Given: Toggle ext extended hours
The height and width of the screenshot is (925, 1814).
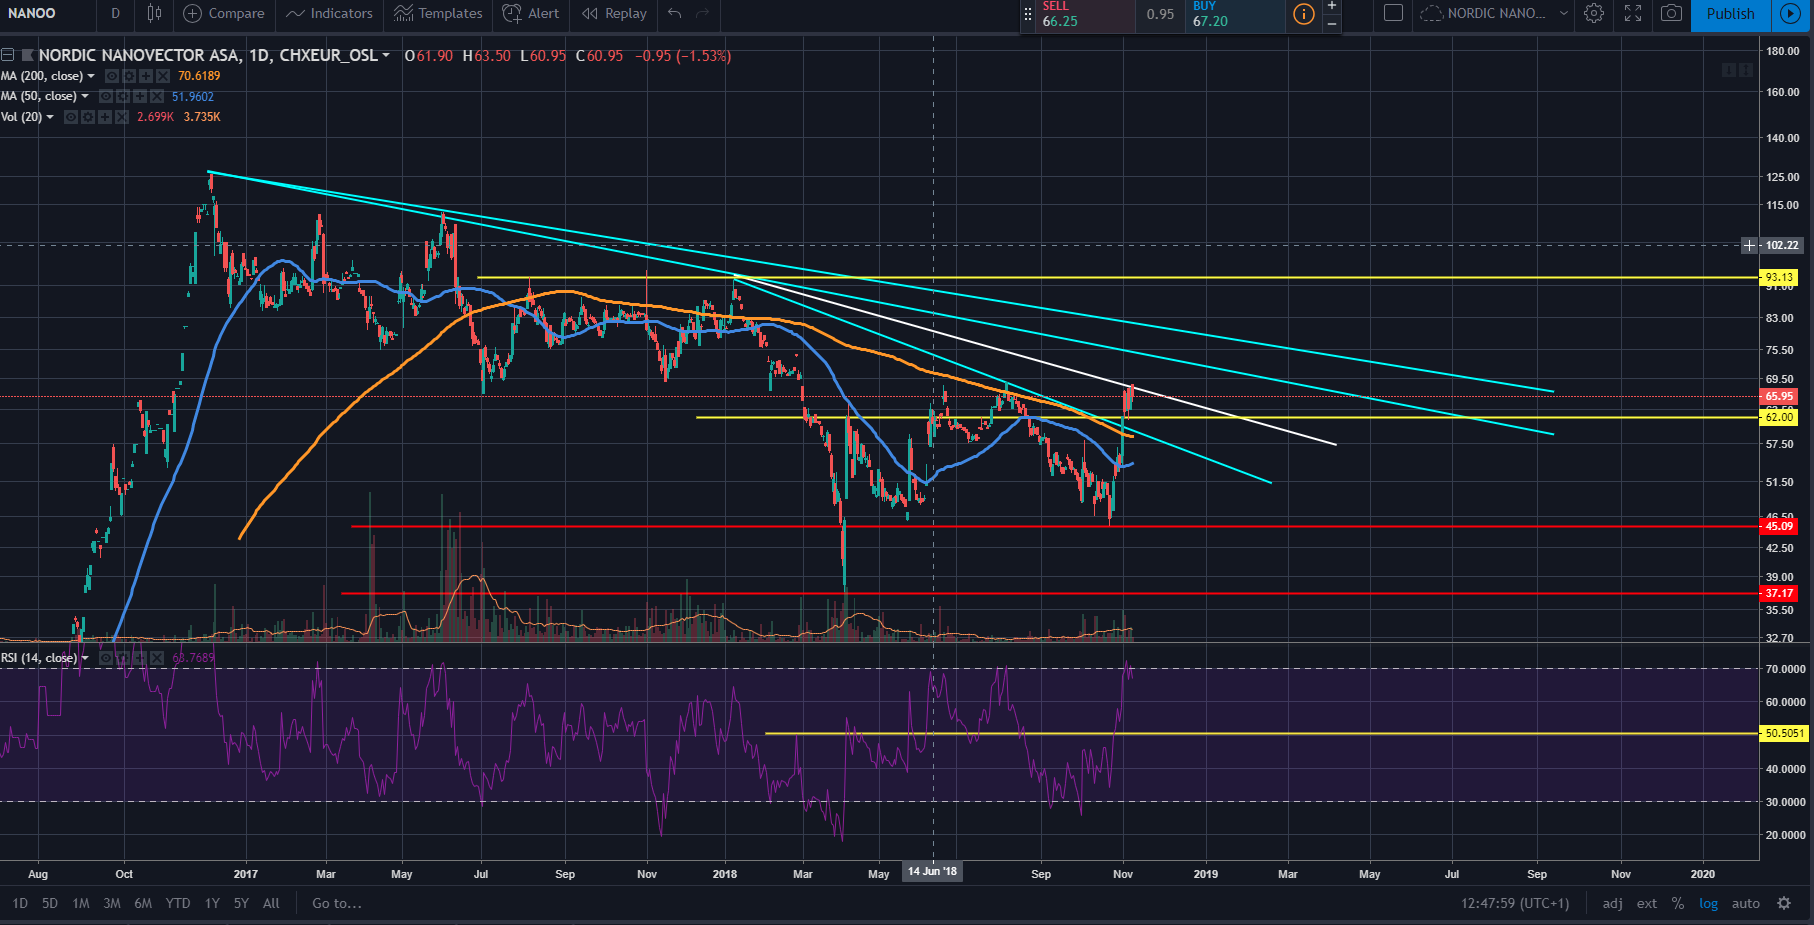Looking at the screenshot, I should (1647, 903).
